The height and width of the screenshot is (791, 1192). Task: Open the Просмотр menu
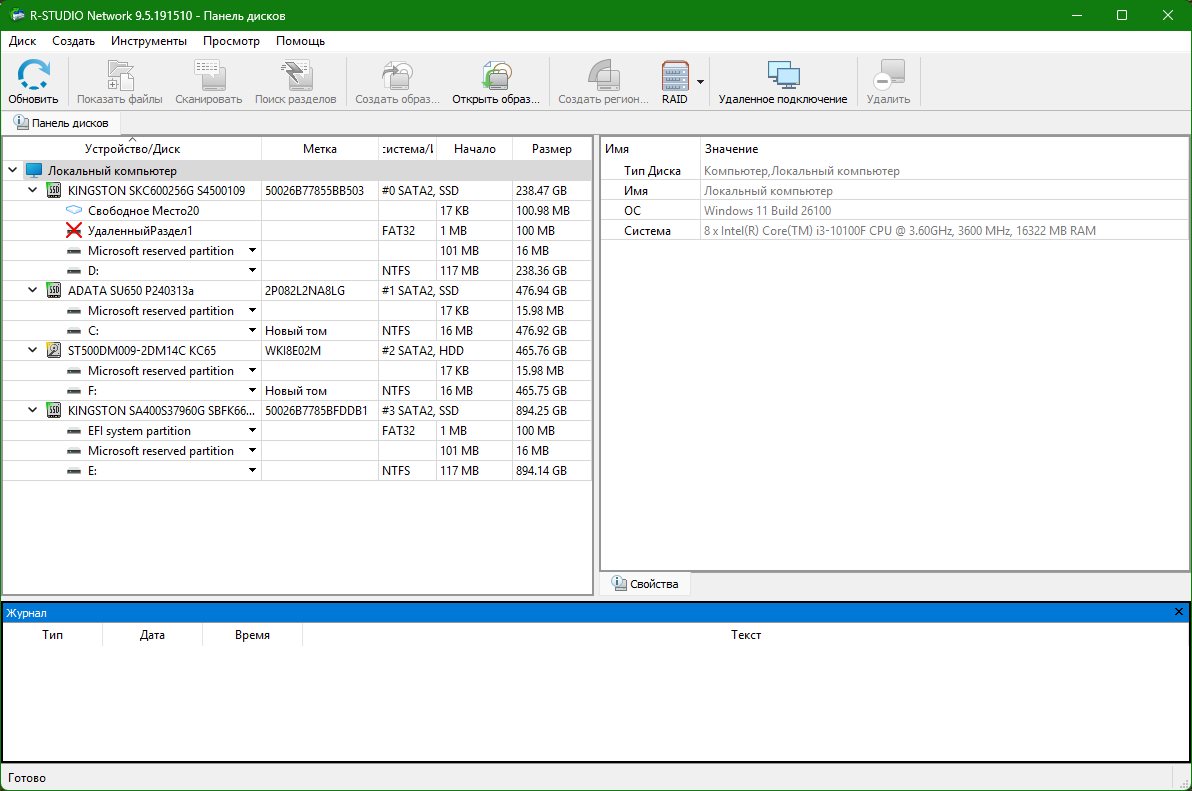click(x=231, y=41)
